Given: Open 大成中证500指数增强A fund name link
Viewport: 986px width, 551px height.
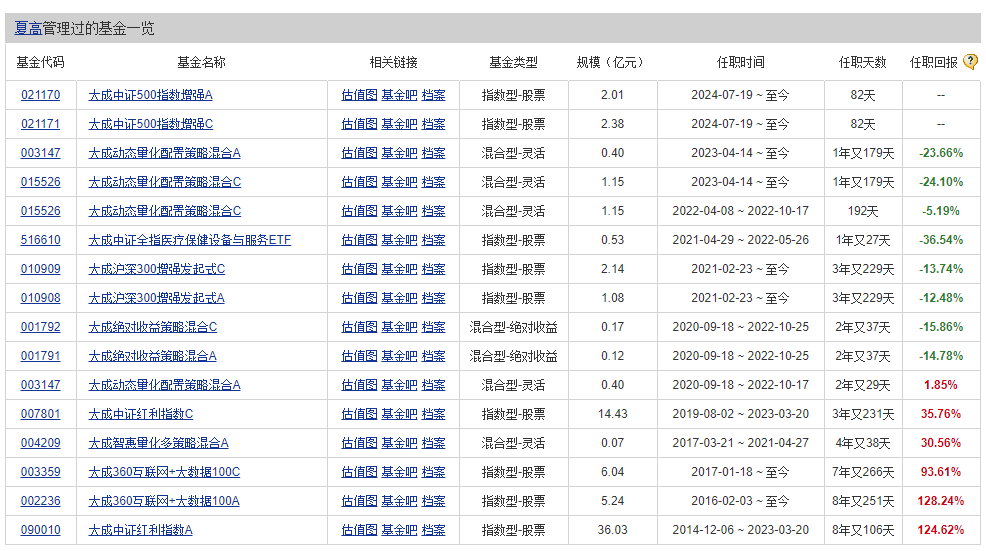Looking at the screenshot, I should pyautogui.click(x=150, y=95).
